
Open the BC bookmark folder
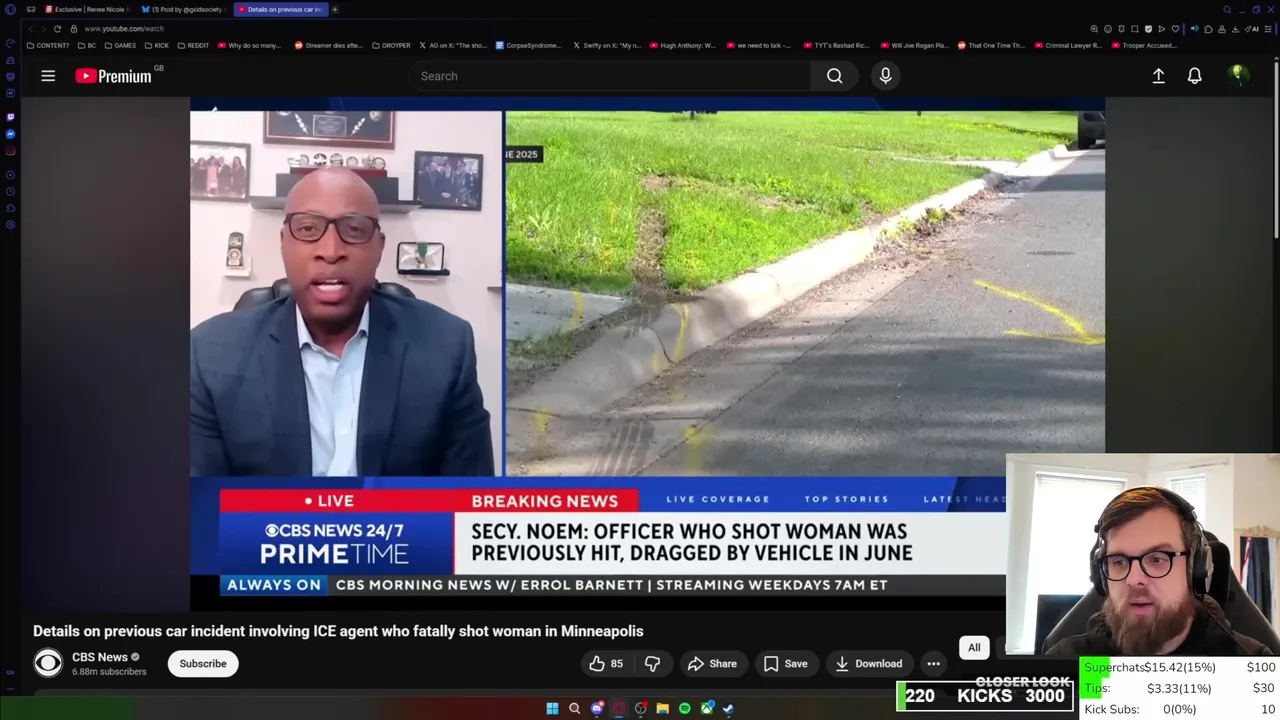pyautogui.click(x=87, y=45)
